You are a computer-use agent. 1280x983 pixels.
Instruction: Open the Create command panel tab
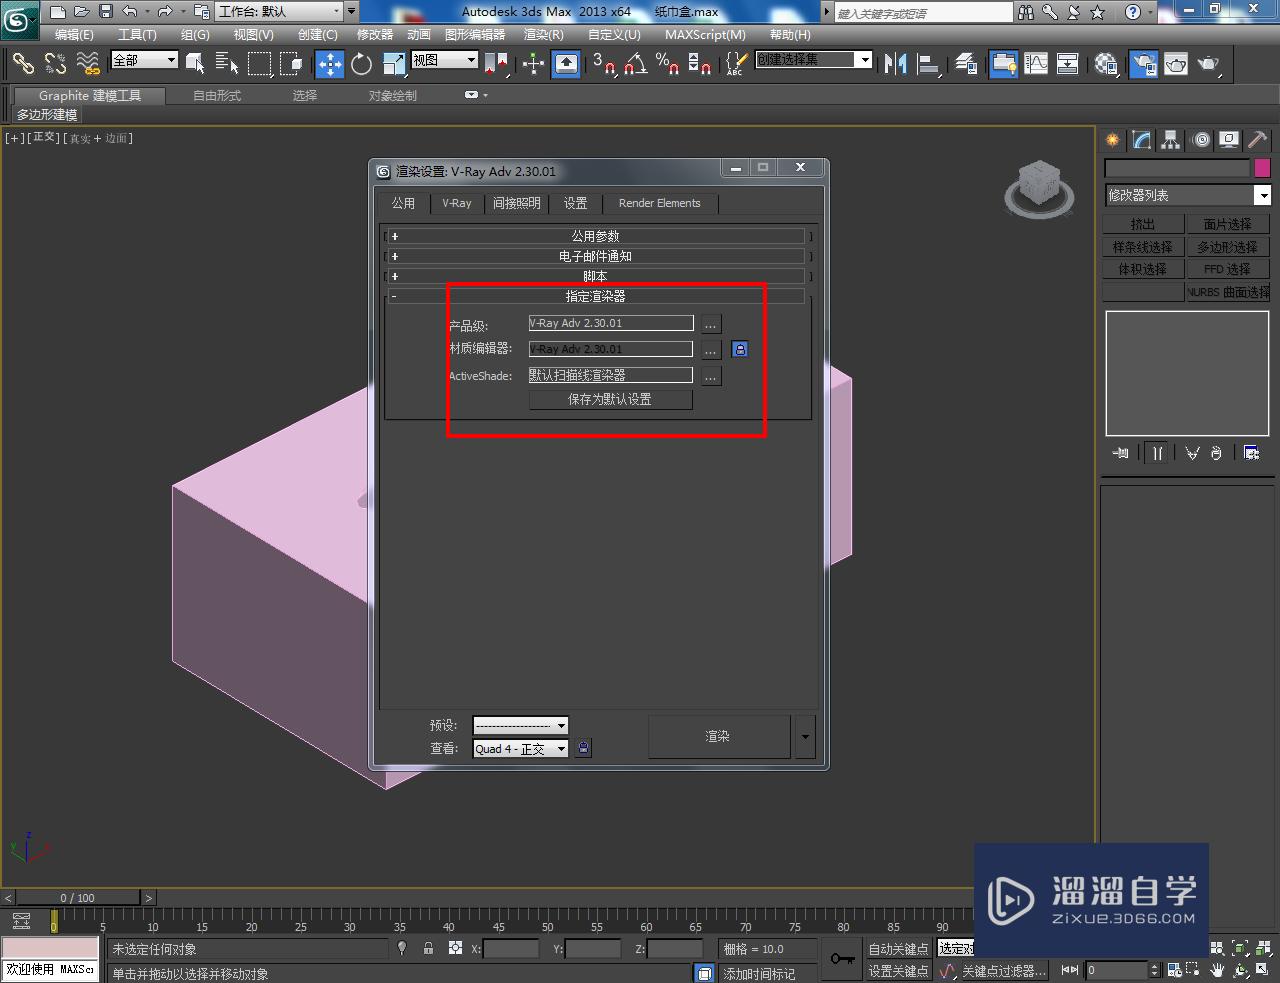[x=1113, y=140]
